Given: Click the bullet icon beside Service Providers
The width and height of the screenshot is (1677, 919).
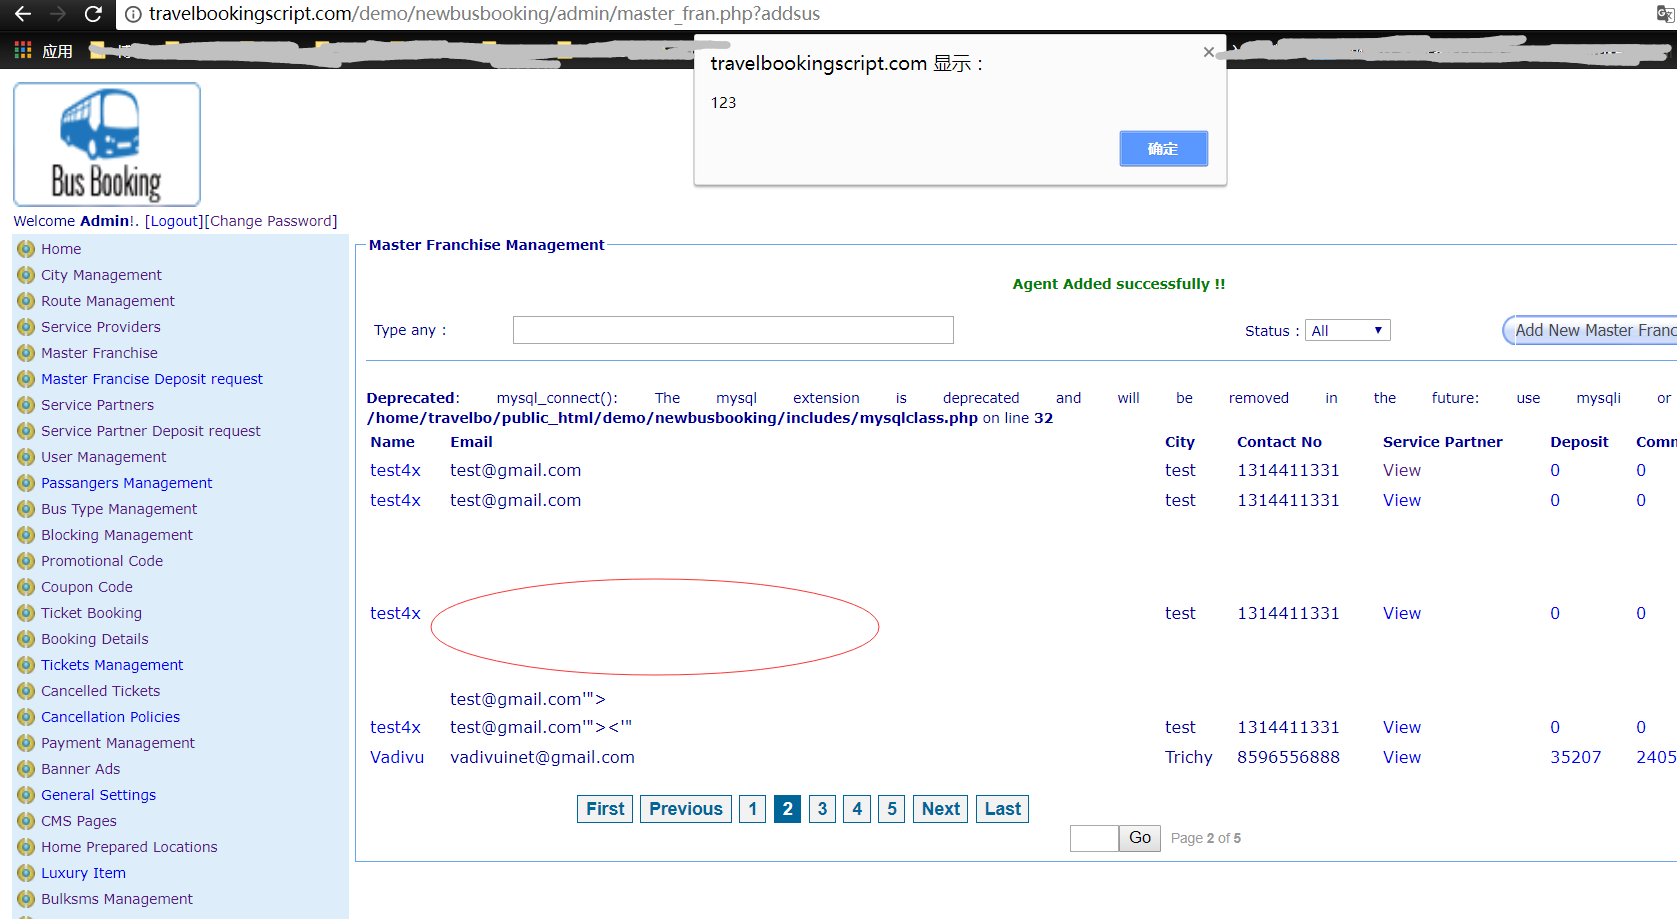Looking at the screenshot, I should [26, 327].
